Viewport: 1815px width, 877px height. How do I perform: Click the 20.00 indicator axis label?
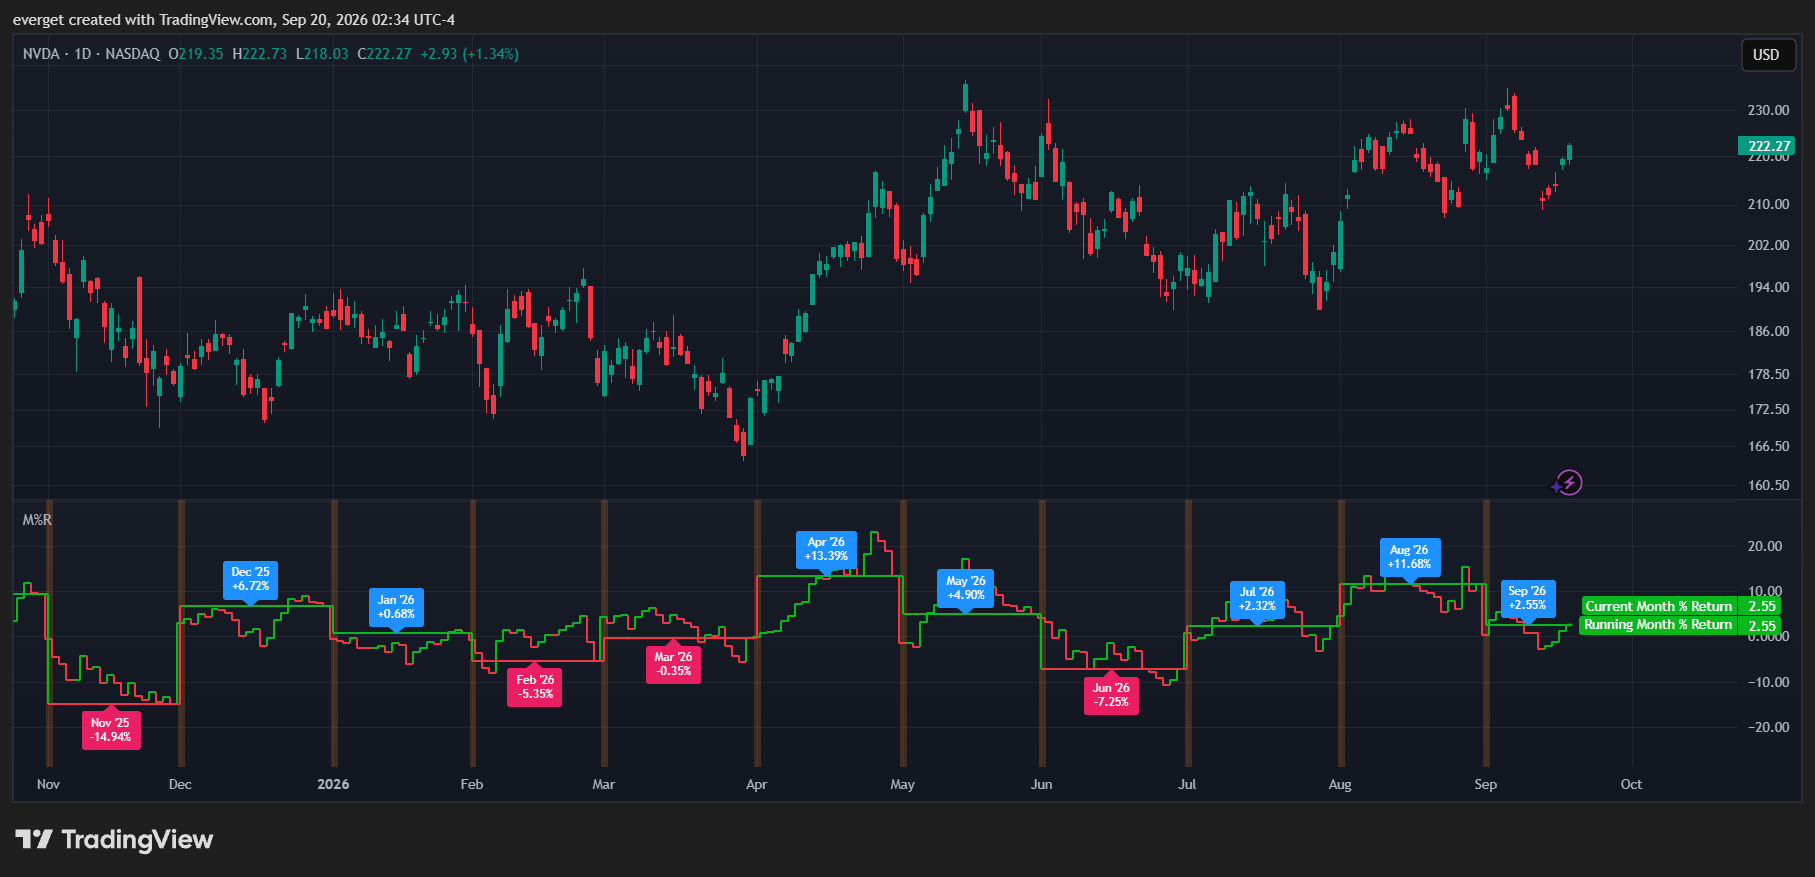(1764, 546)
